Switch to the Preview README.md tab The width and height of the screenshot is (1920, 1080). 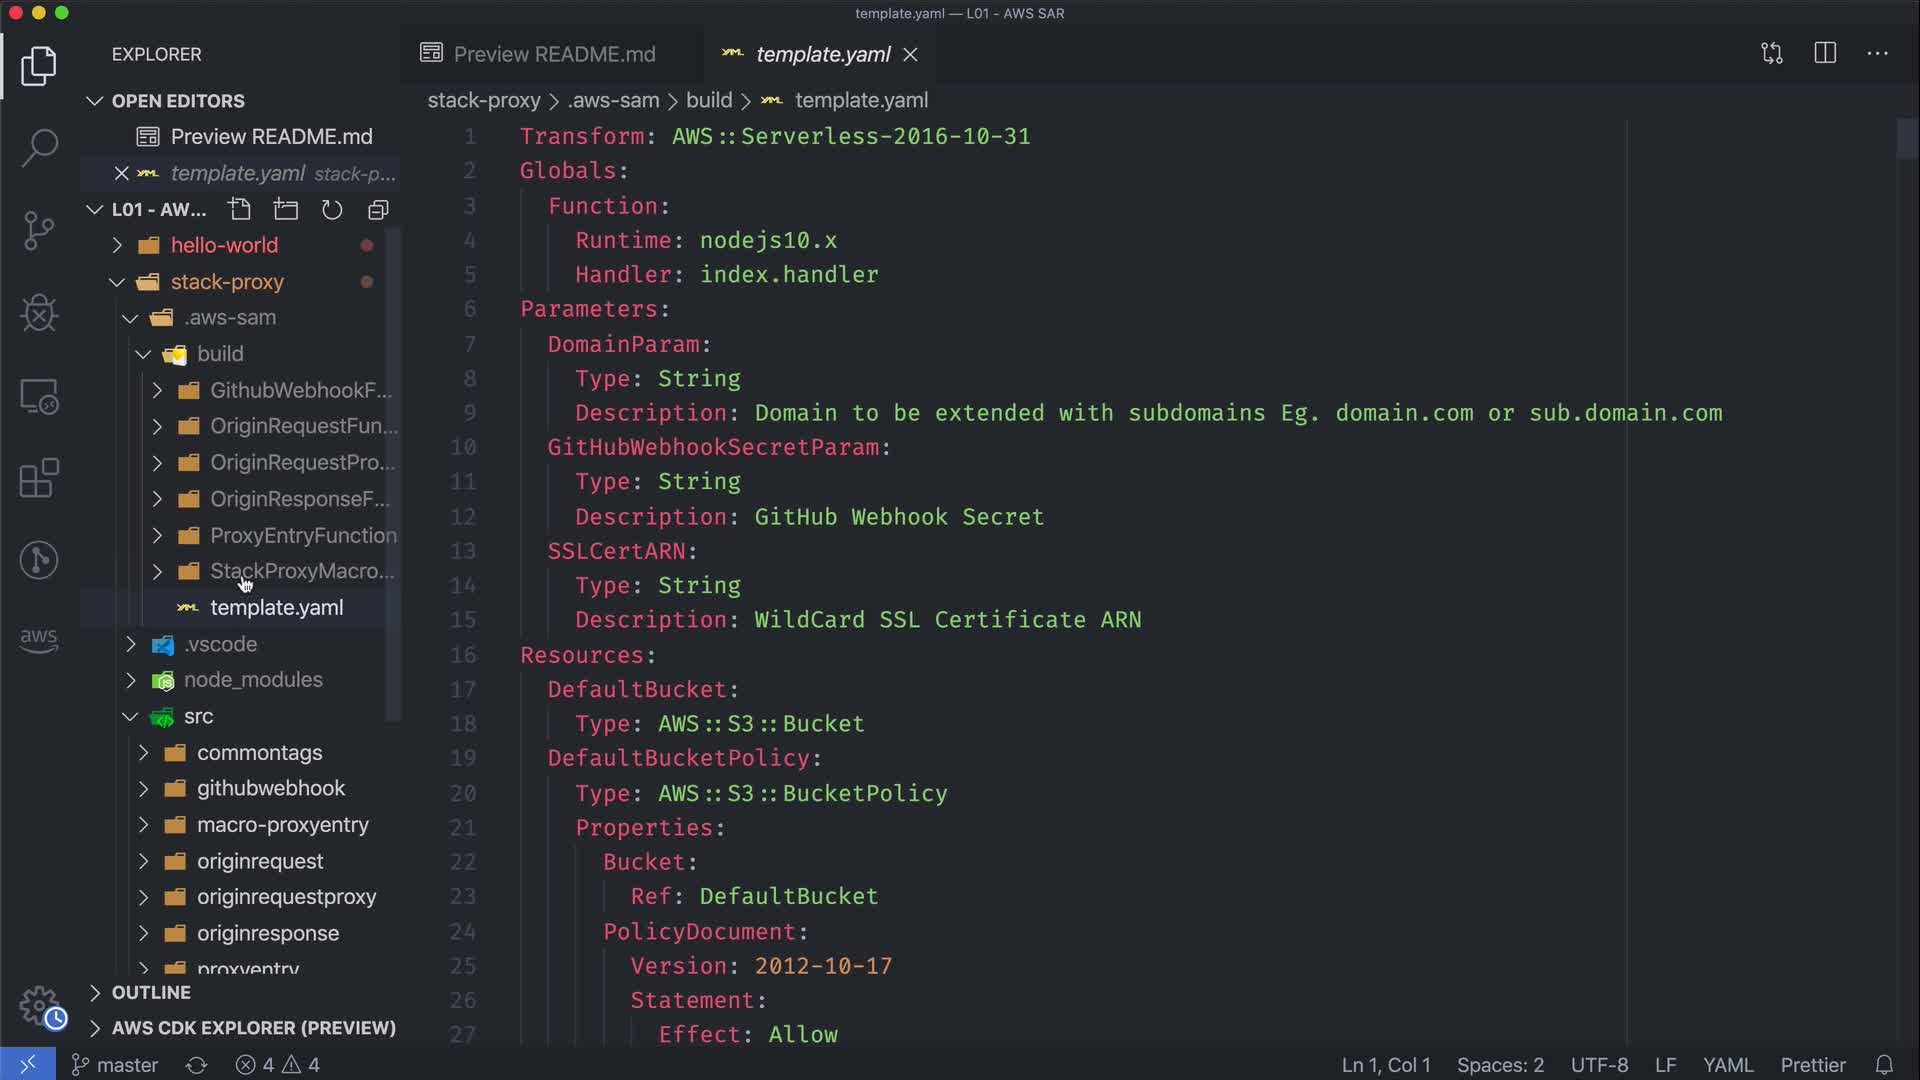pos(554,54)
